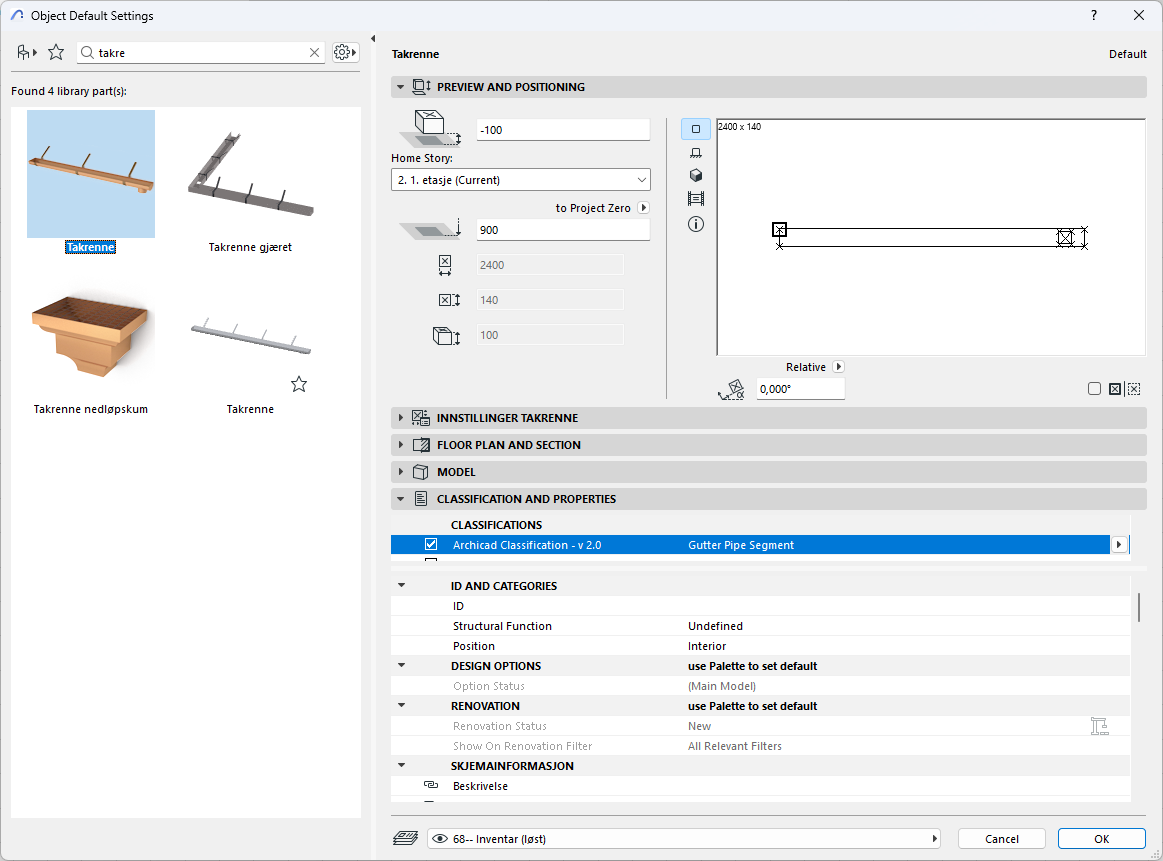This screenshot has width=1163, height=861.
Task: Click the rotation angle input field
Action: click(x=799, y=389)
